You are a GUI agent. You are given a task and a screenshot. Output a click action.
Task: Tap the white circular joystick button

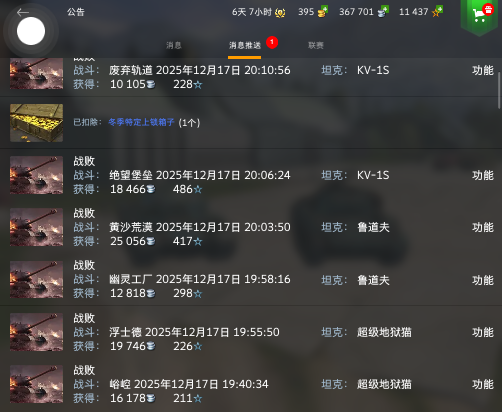tap(31, 31)
